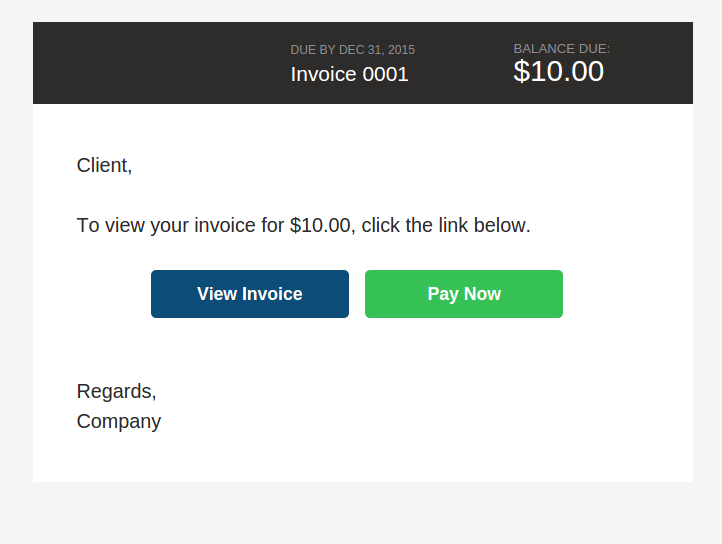Click the large $10.00 balance amount in header
The height and width of the screenshot is (544, 722).
559,71
